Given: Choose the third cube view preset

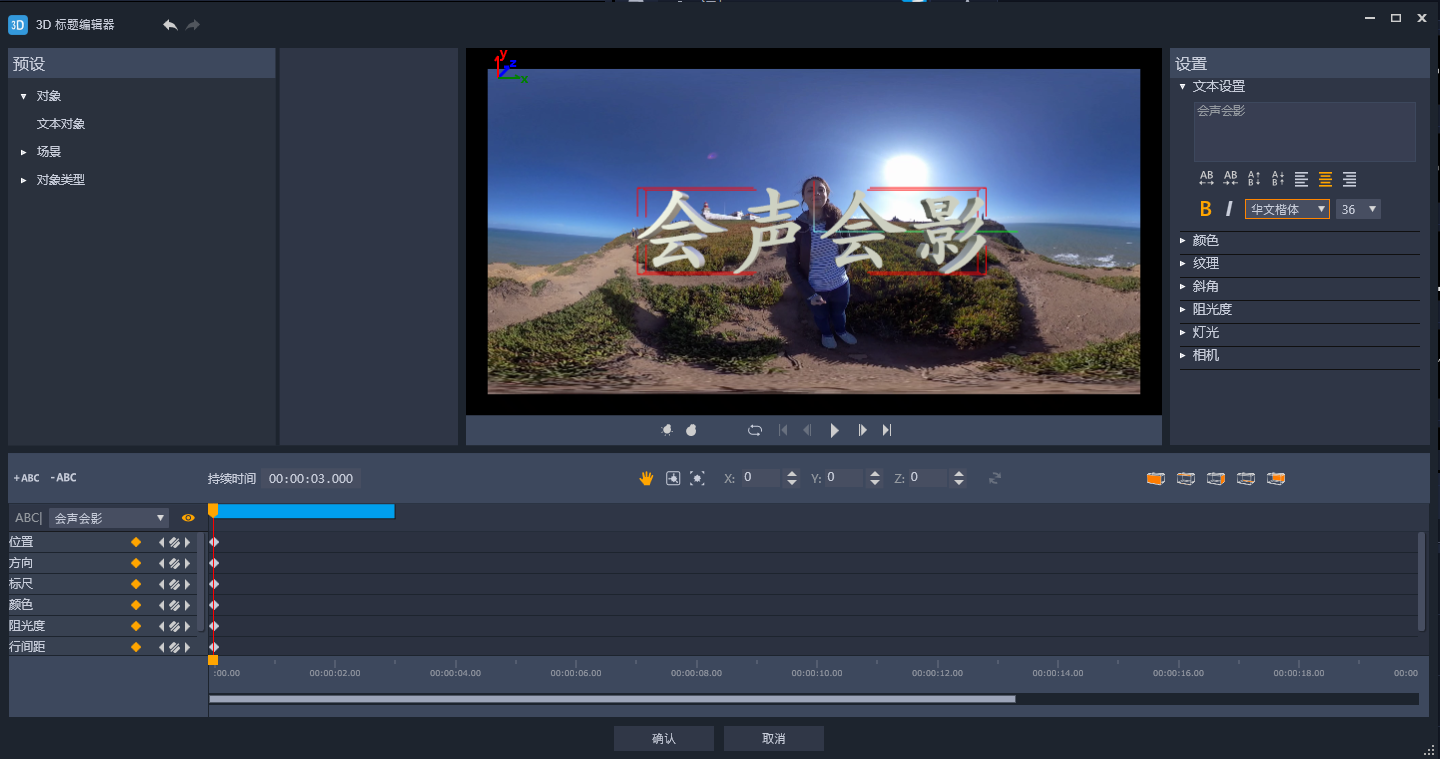Looking at the screenshot, I should (x=1215, y=478).
